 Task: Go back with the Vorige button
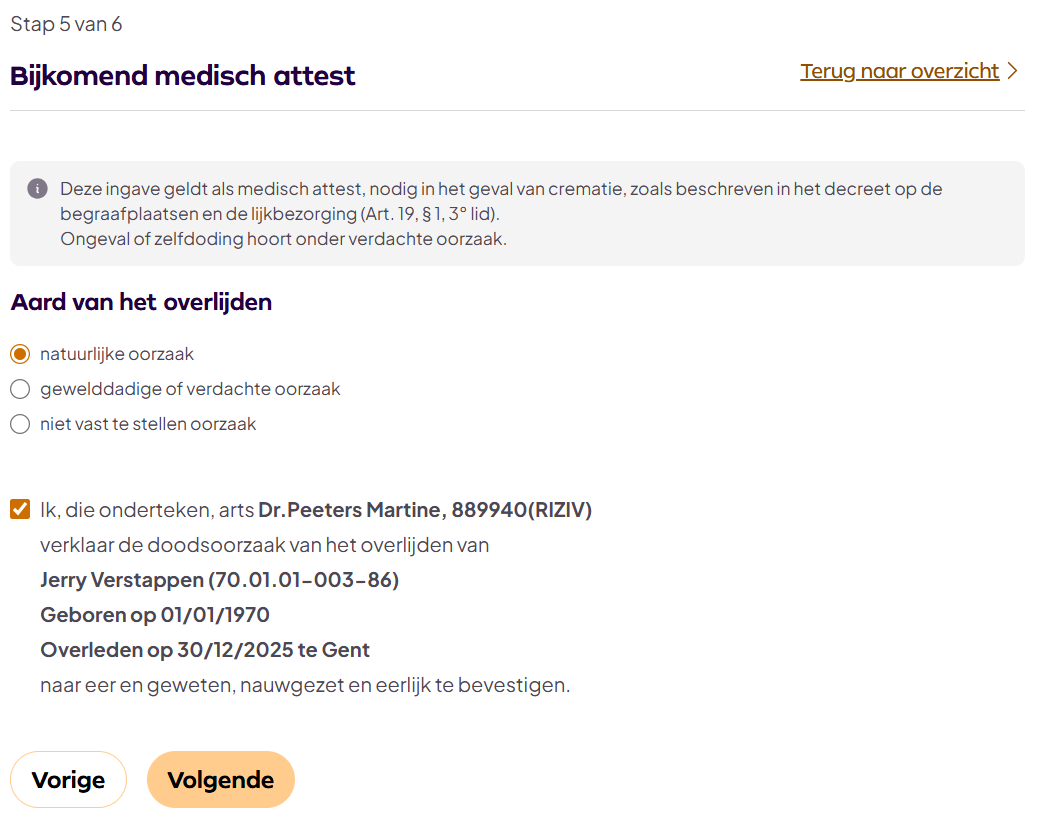(x=68, y=779)
